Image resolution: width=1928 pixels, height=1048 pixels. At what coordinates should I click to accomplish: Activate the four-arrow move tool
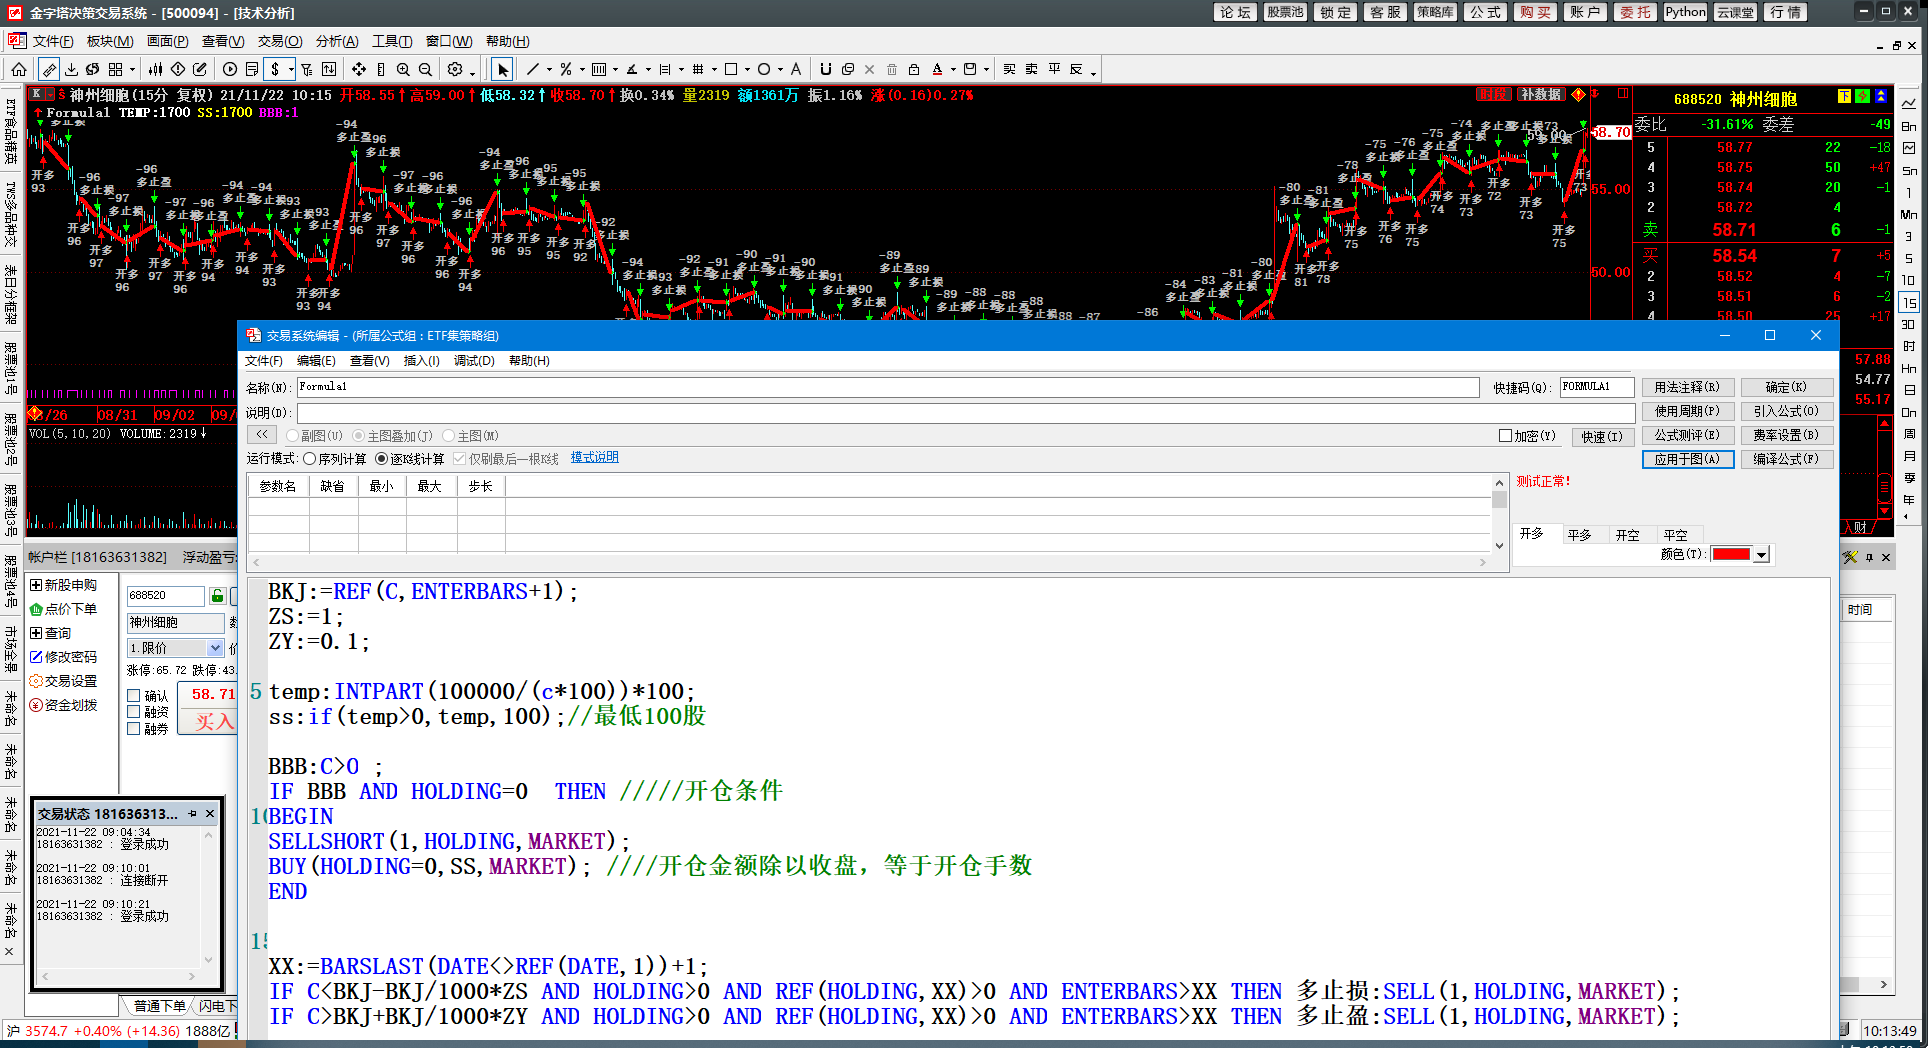click(358, 69)
